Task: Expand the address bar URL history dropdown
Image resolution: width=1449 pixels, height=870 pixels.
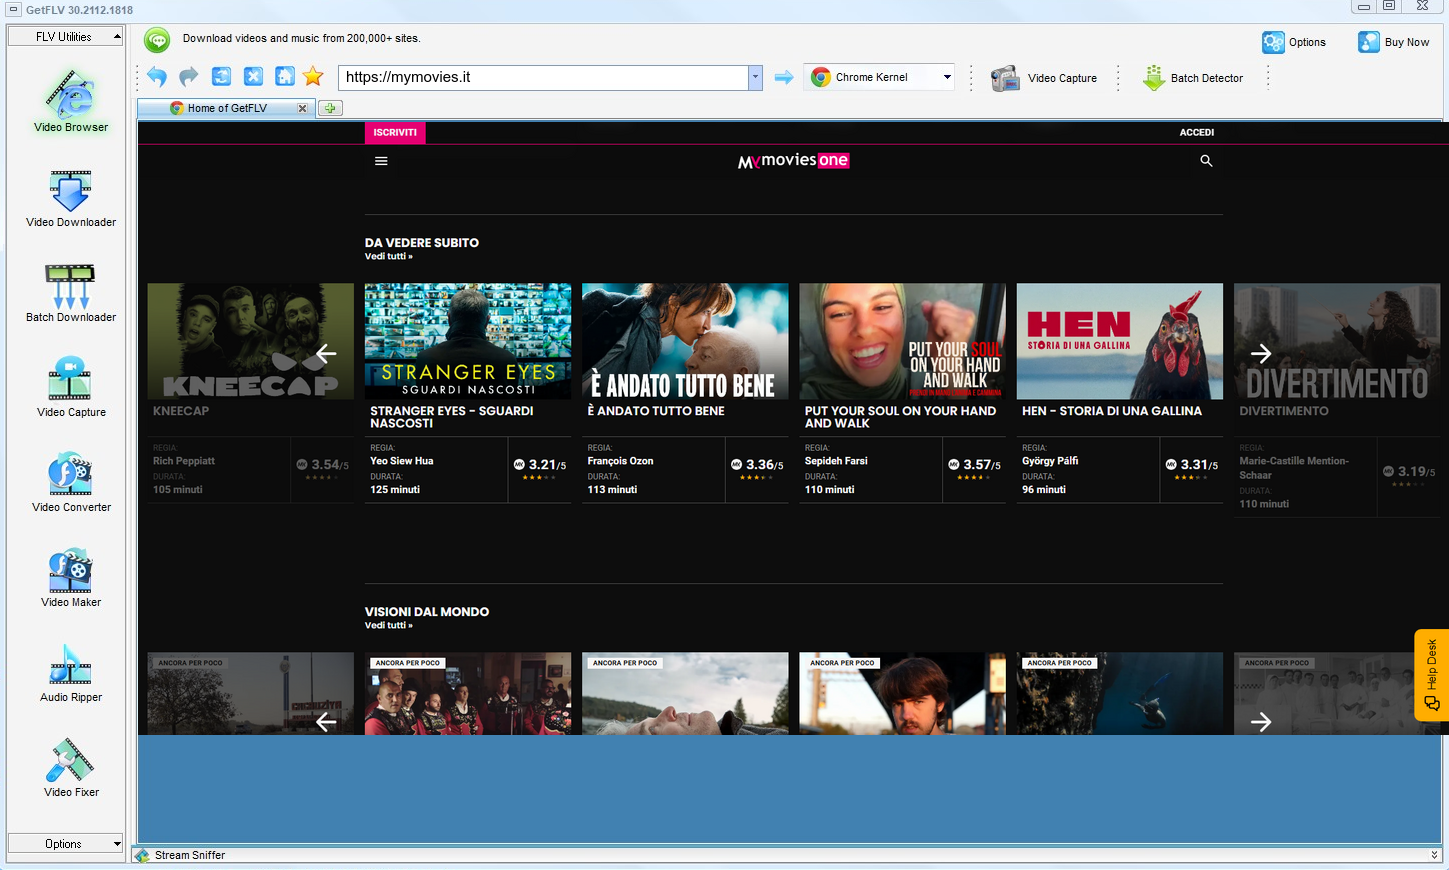Action: tap(755, 77)
